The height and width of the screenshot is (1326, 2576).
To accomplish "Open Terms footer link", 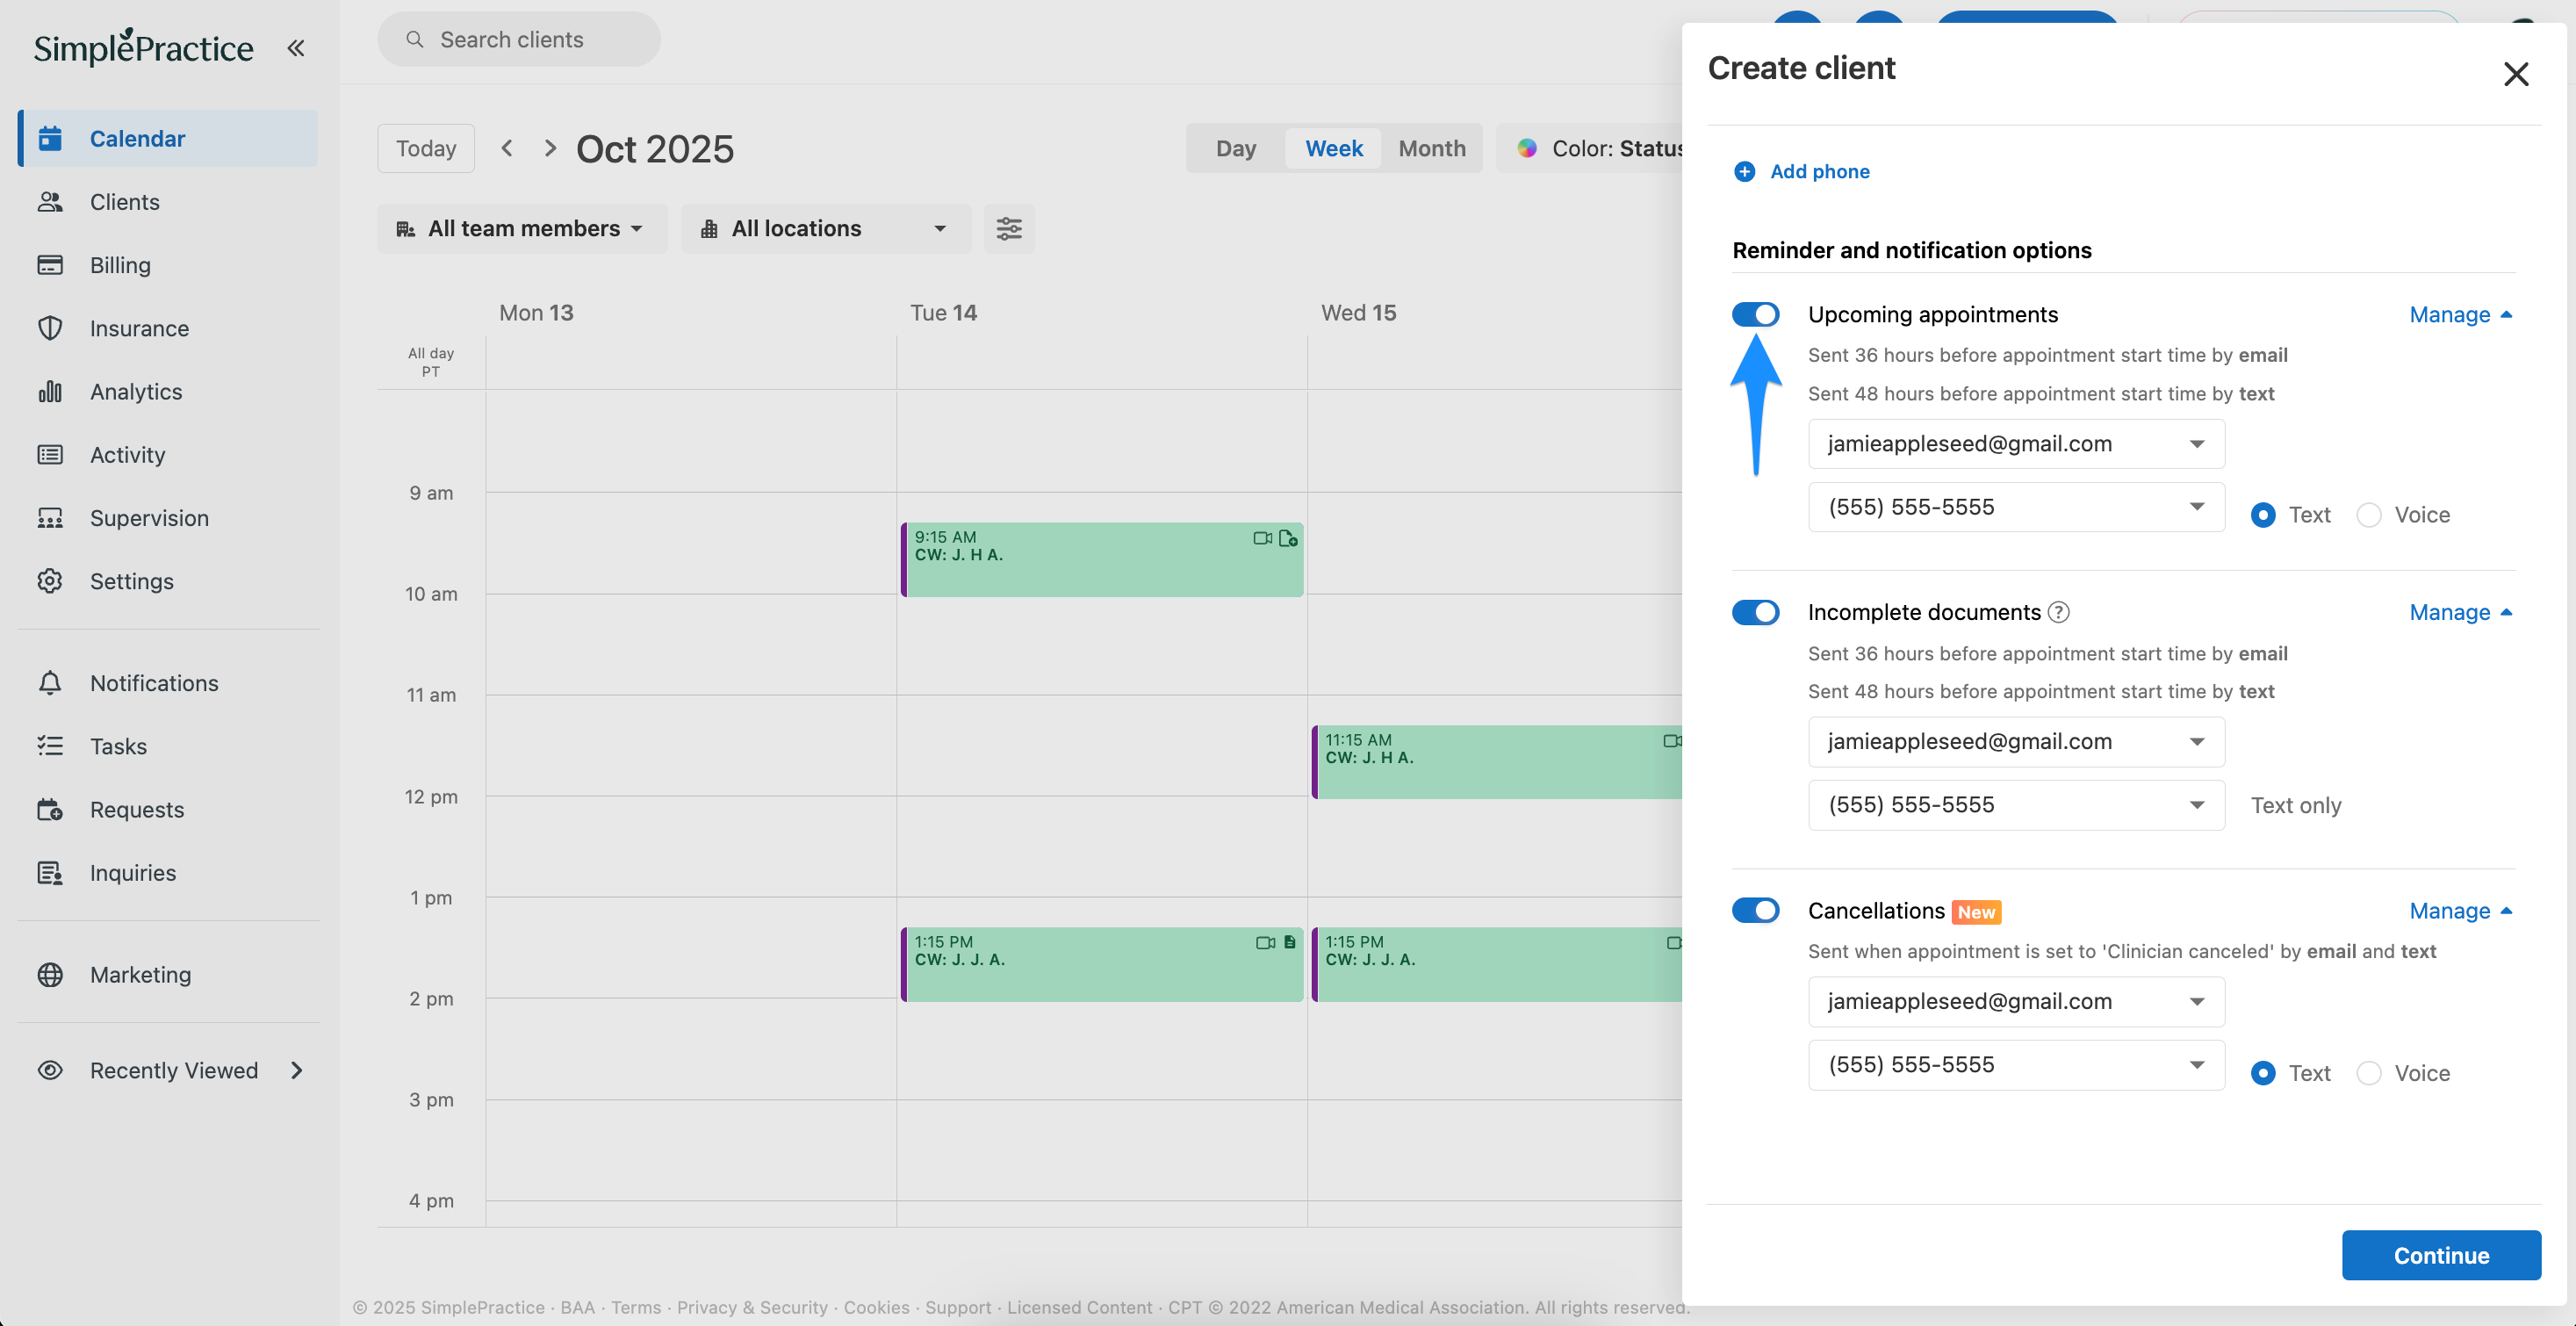I will tap(636, 1307).
